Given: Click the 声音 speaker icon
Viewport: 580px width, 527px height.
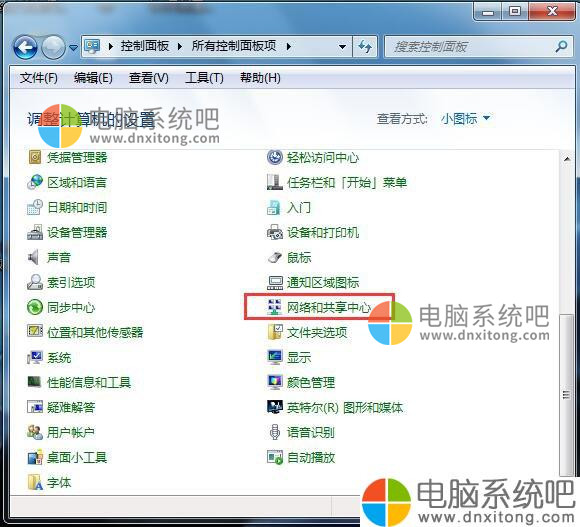Looking at the screenshot, I should point(34,257).
